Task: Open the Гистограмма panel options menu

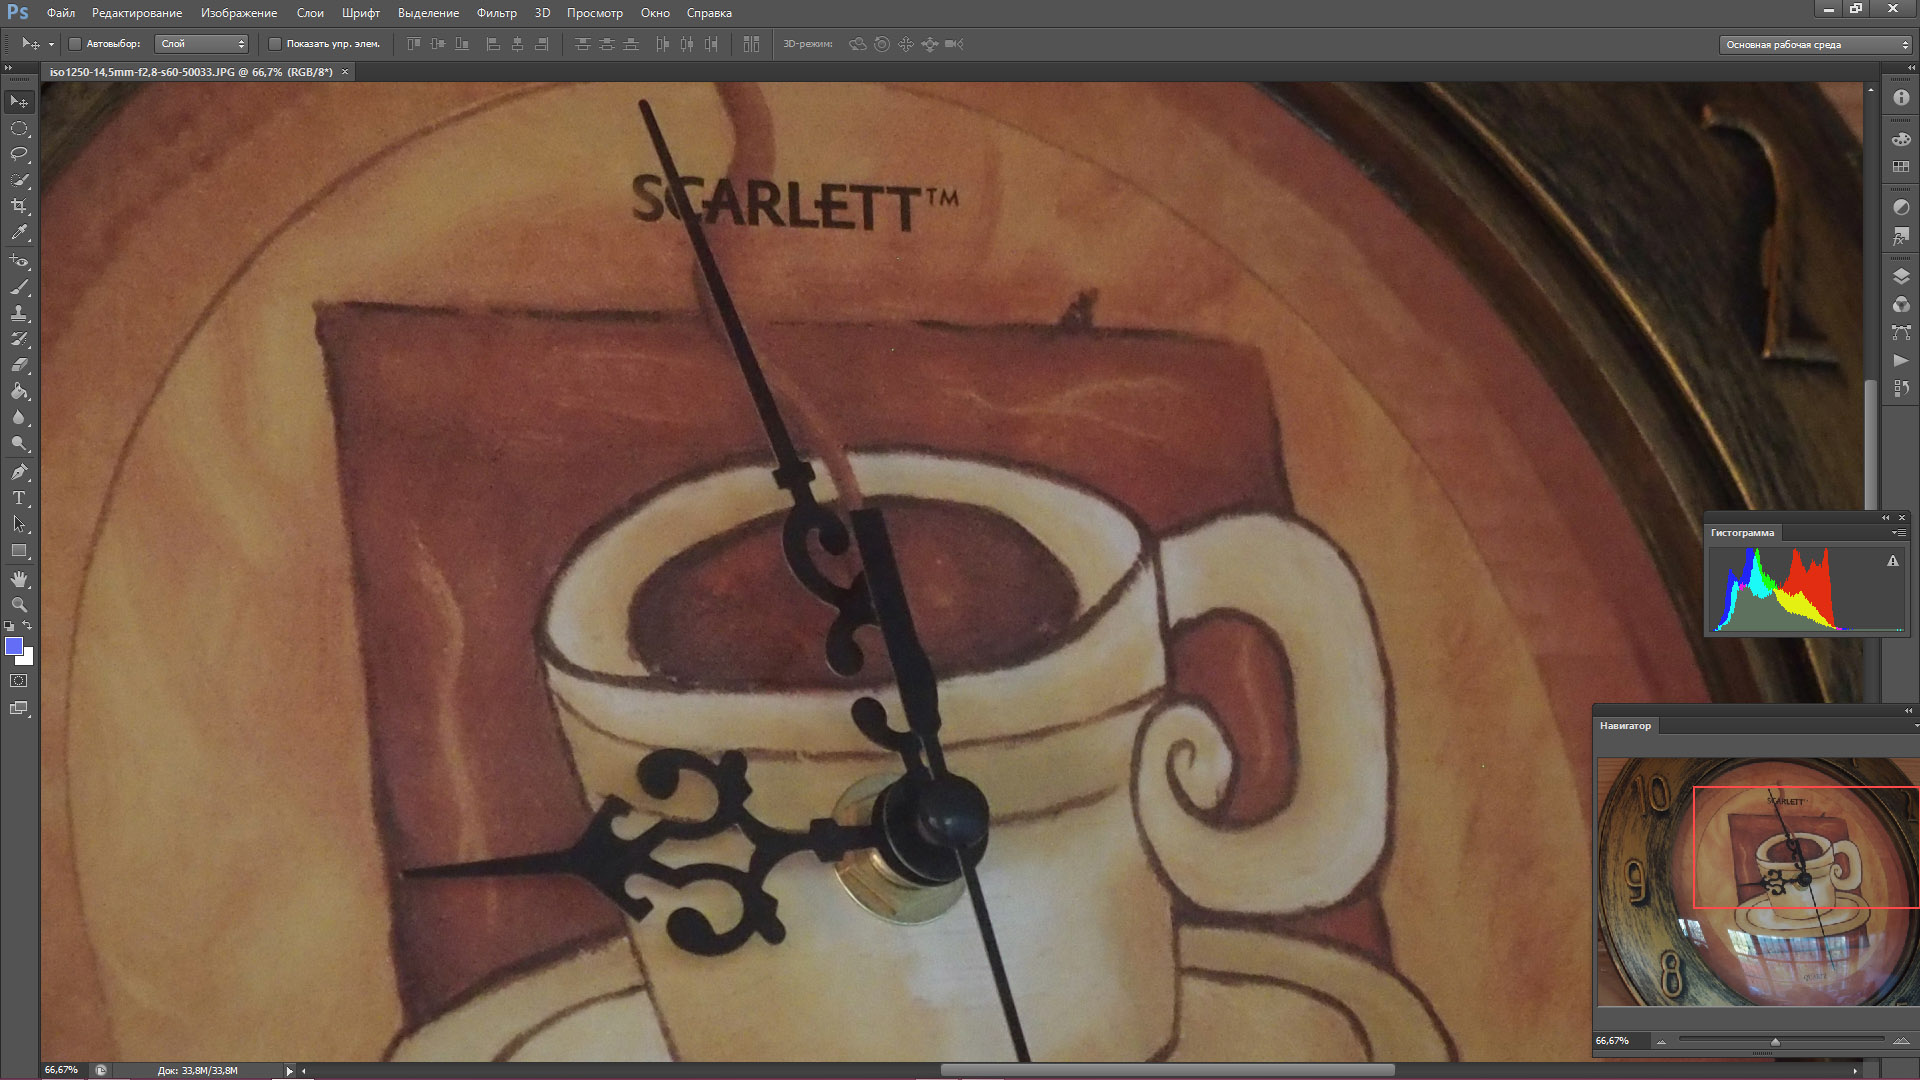Action: (x=1897, y=533)
